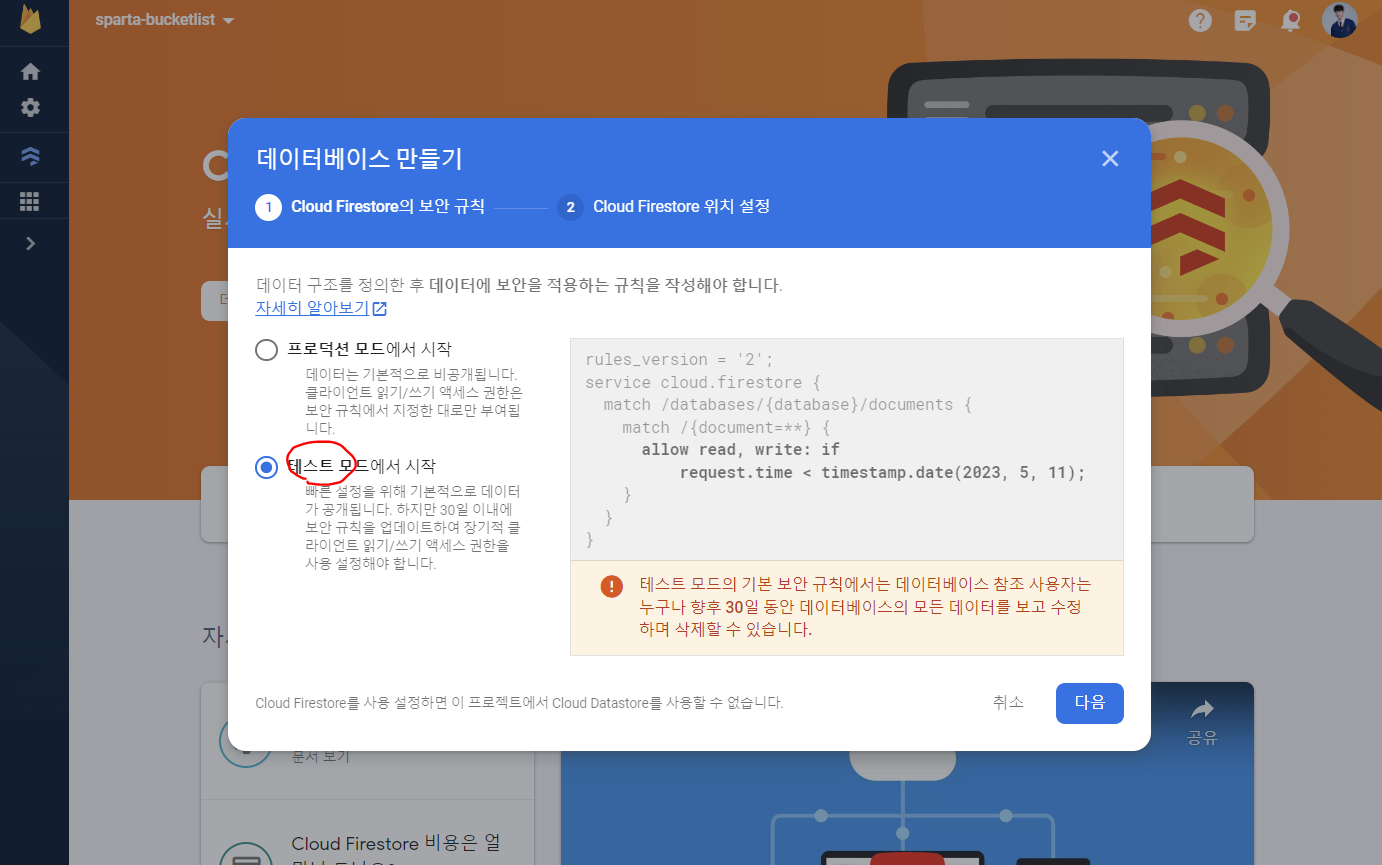Click the service cloud.firestore code line

coord(703,383)
